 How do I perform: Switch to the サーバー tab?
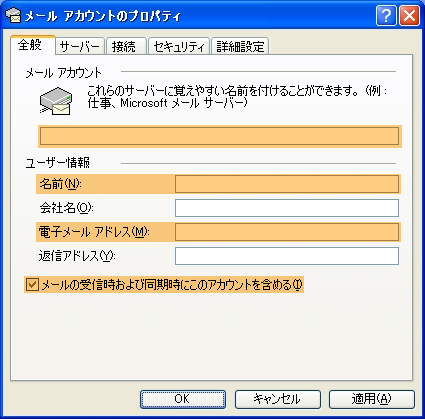pos(80,46)
